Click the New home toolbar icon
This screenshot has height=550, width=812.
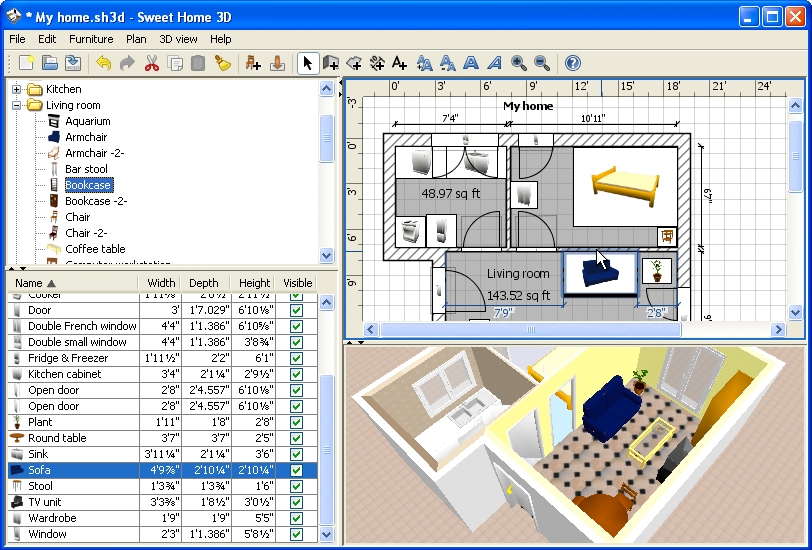coord(27,63)
